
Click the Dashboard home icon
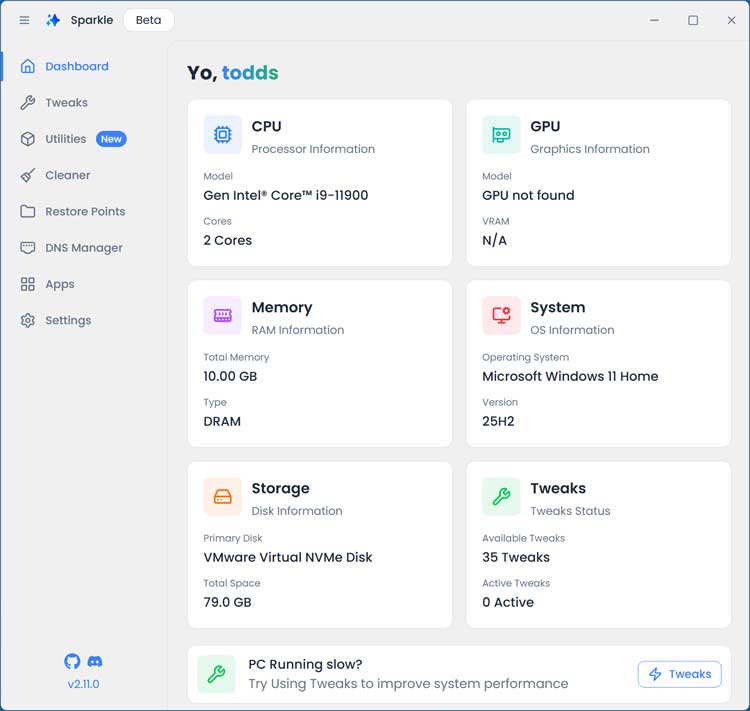28,66
